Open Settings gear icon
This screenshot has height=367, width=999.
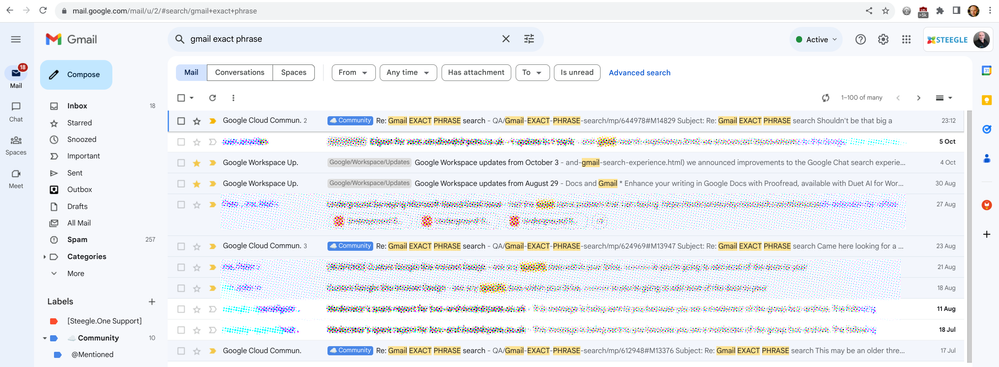883,40
